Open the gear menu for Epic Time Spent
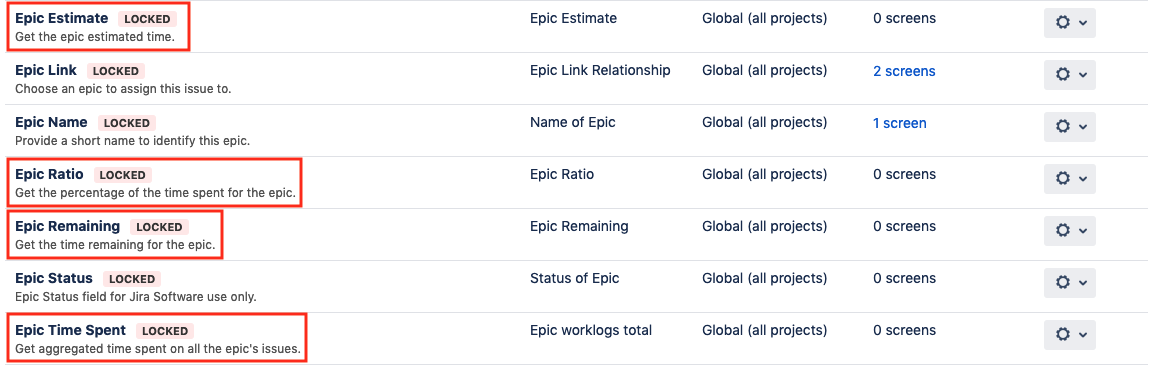Viewport: 1156px width, 366px height. 1069,335
